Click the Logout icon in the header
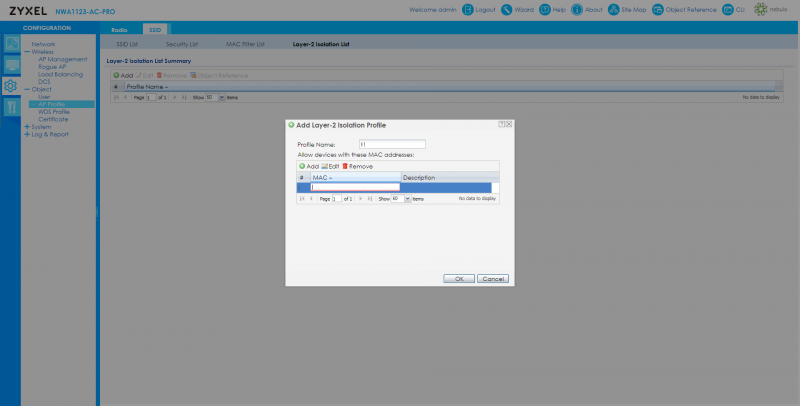Screen dimensions: 800x406 (x=468, y=10)
